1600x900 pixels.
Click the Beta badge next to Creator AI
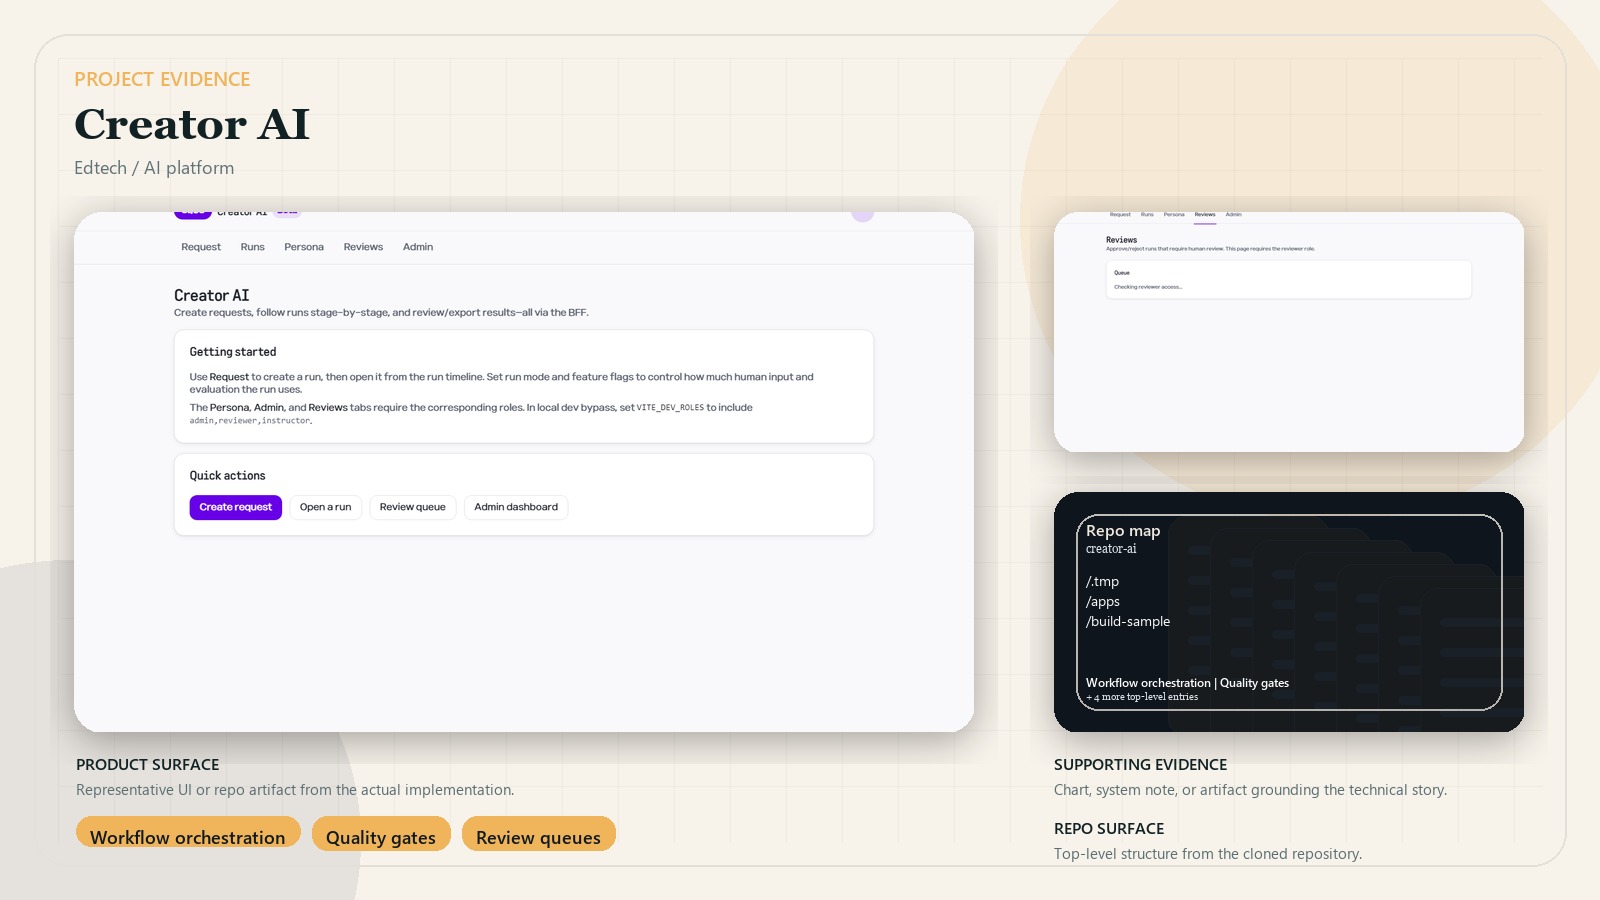[x=288, y=210]
